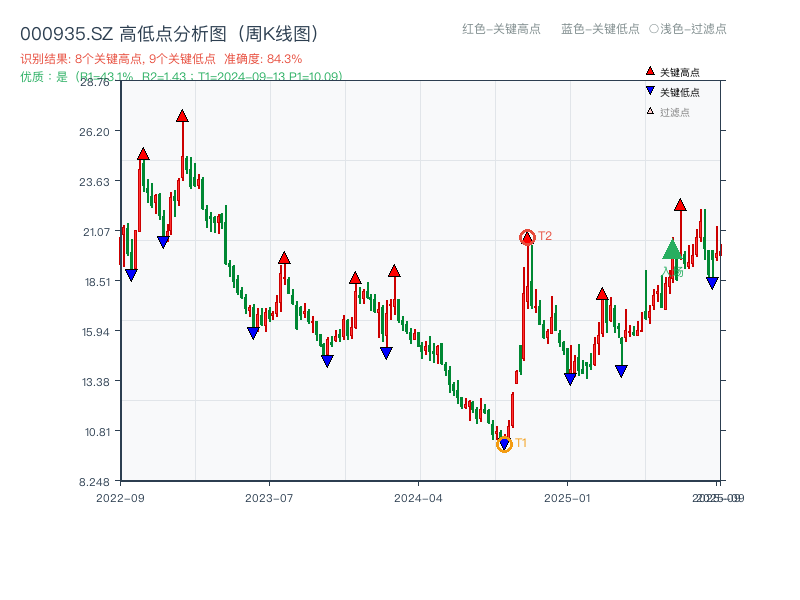Toggle the greyed 过滤点 legend label
Viewport: 800px width, 600px height.
[x=674, y=112]
